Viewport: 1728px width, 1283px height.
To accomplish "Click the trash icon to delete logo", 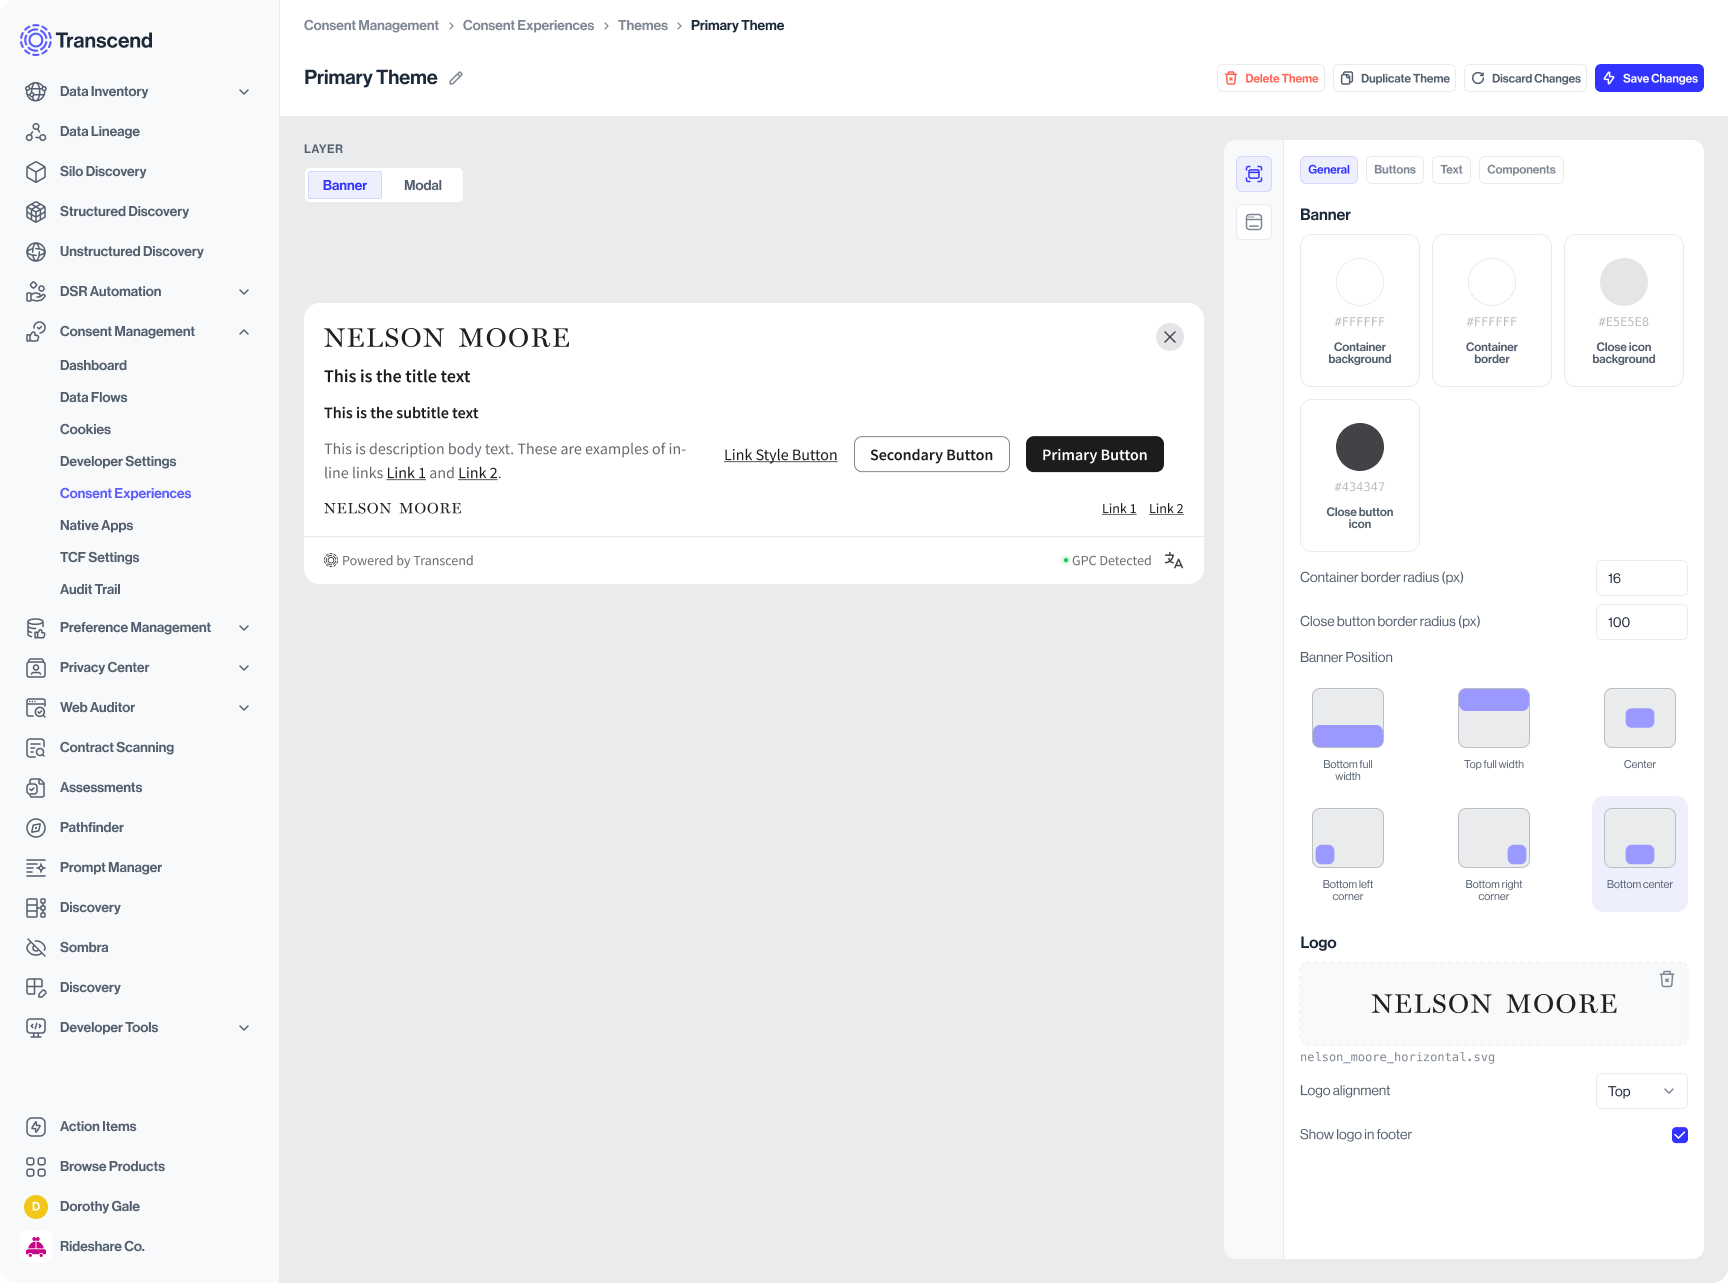I will 1667,979.
